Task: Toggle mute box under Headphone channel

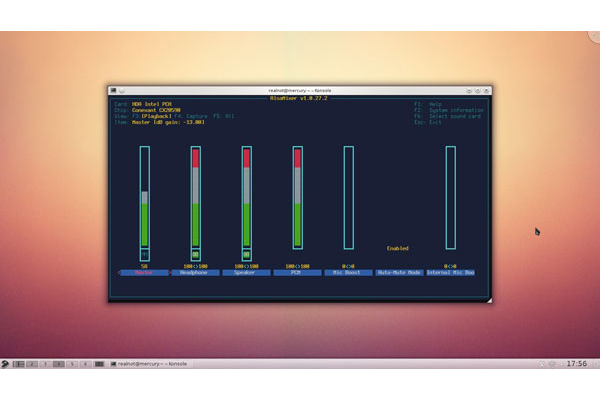Action: coord(196,255)
